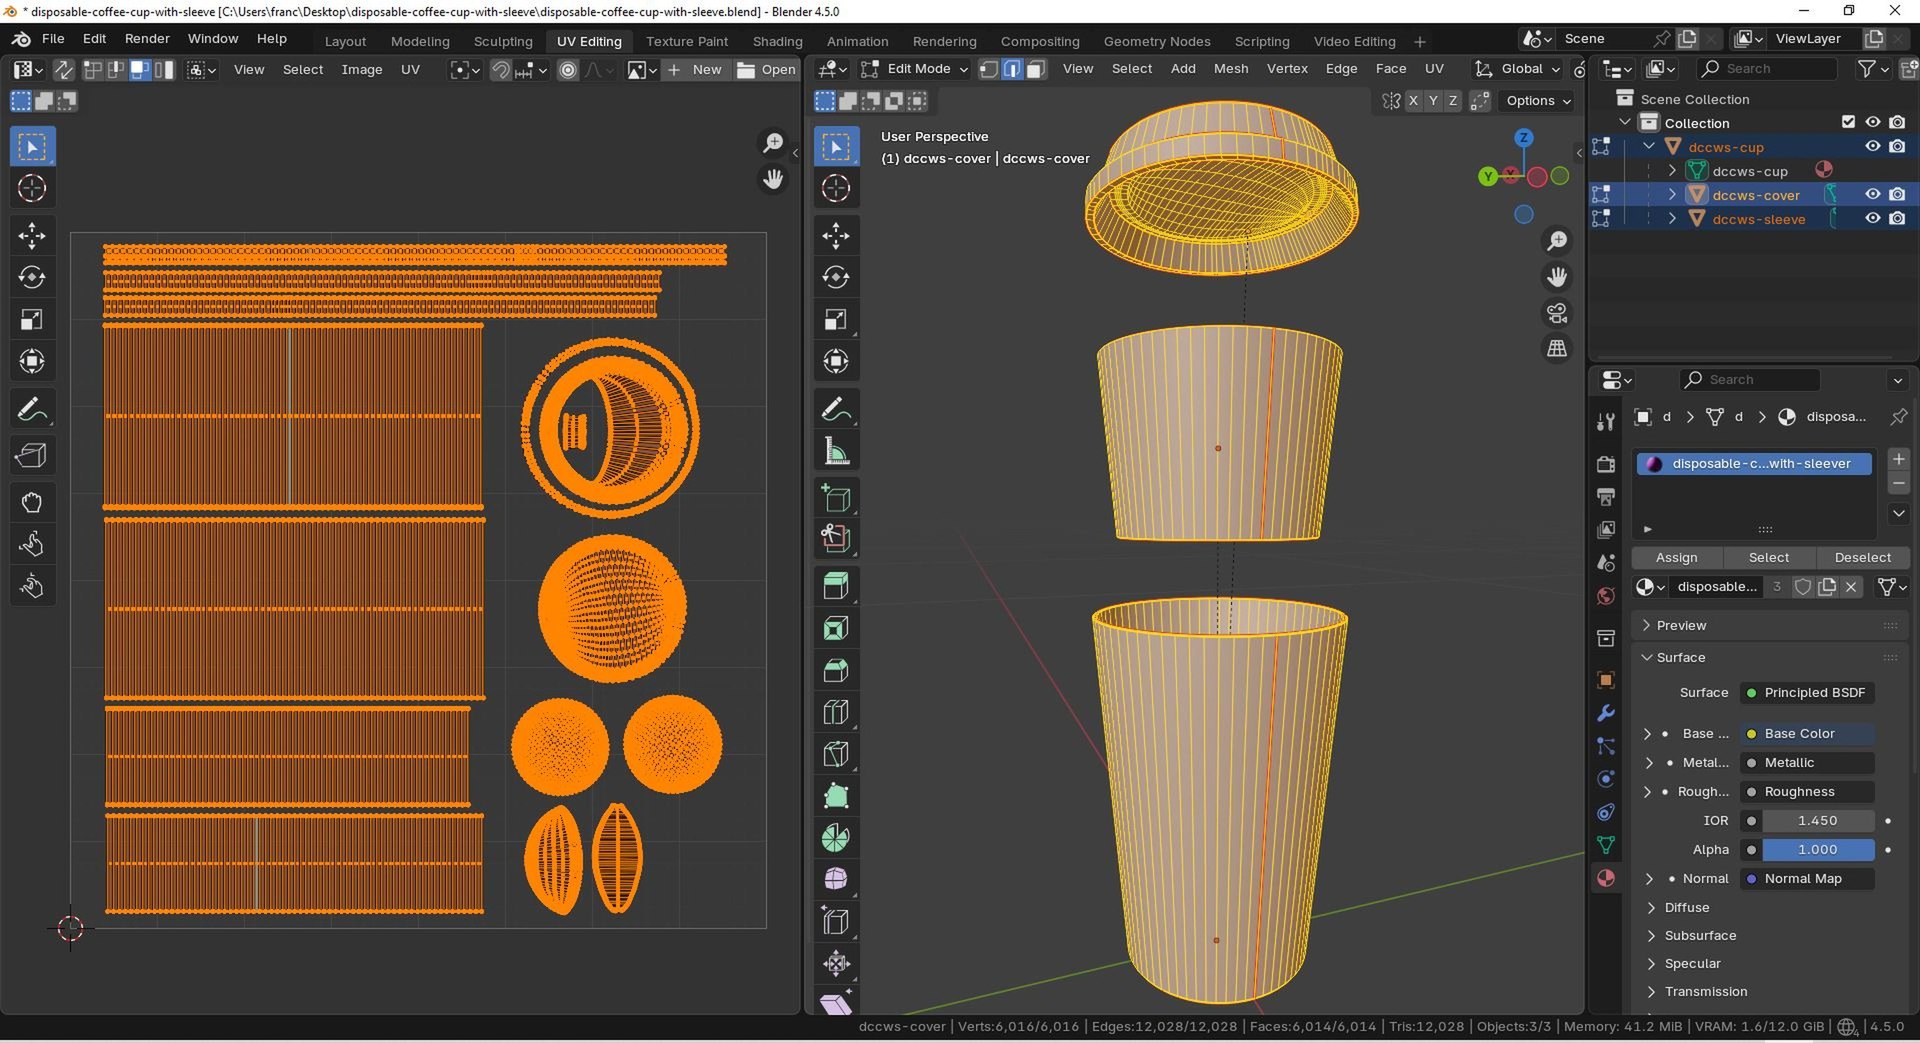
Task: Open the Options dropdown in viewport
Action: pos(1538,101)
